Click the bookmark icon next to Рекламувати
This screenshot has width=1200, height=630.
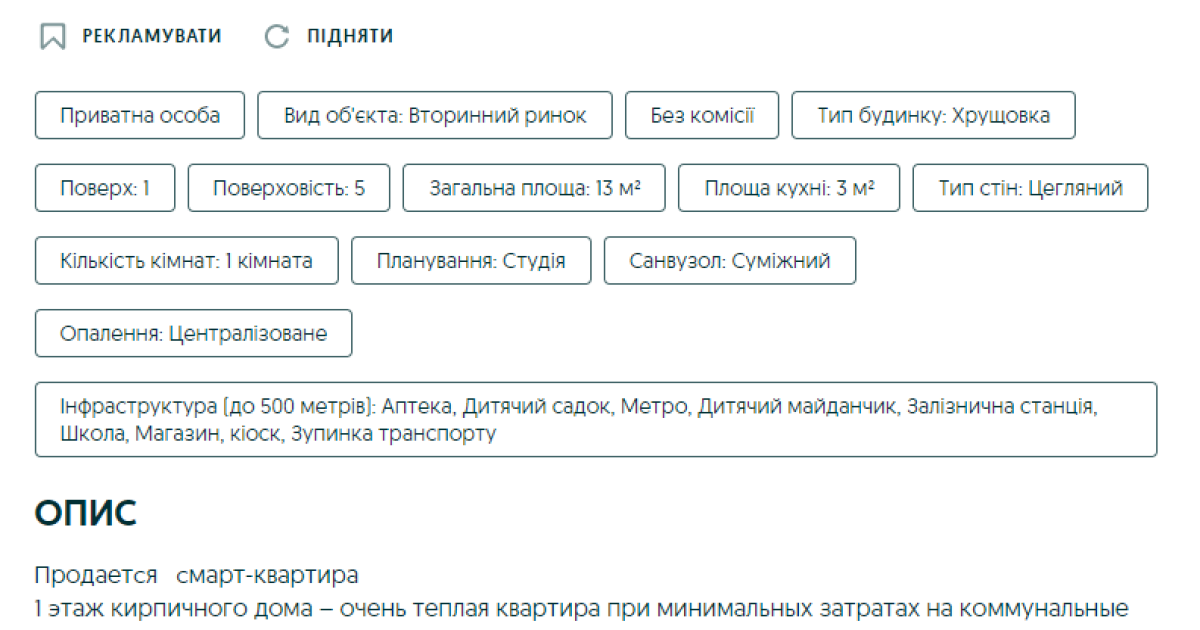coord(52,37)
